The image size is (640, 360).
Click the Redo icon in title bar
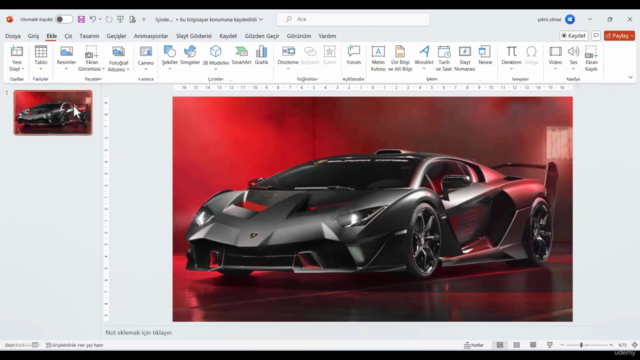[109, 19]
